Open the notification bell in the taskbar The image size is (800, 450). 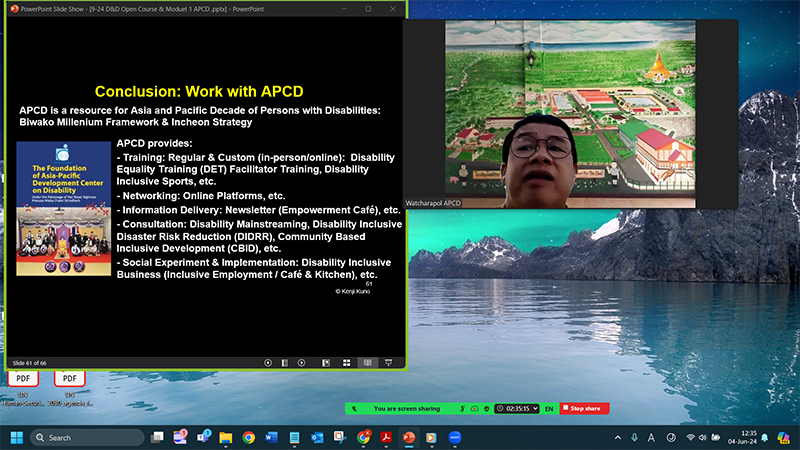(x=765, y=438)
